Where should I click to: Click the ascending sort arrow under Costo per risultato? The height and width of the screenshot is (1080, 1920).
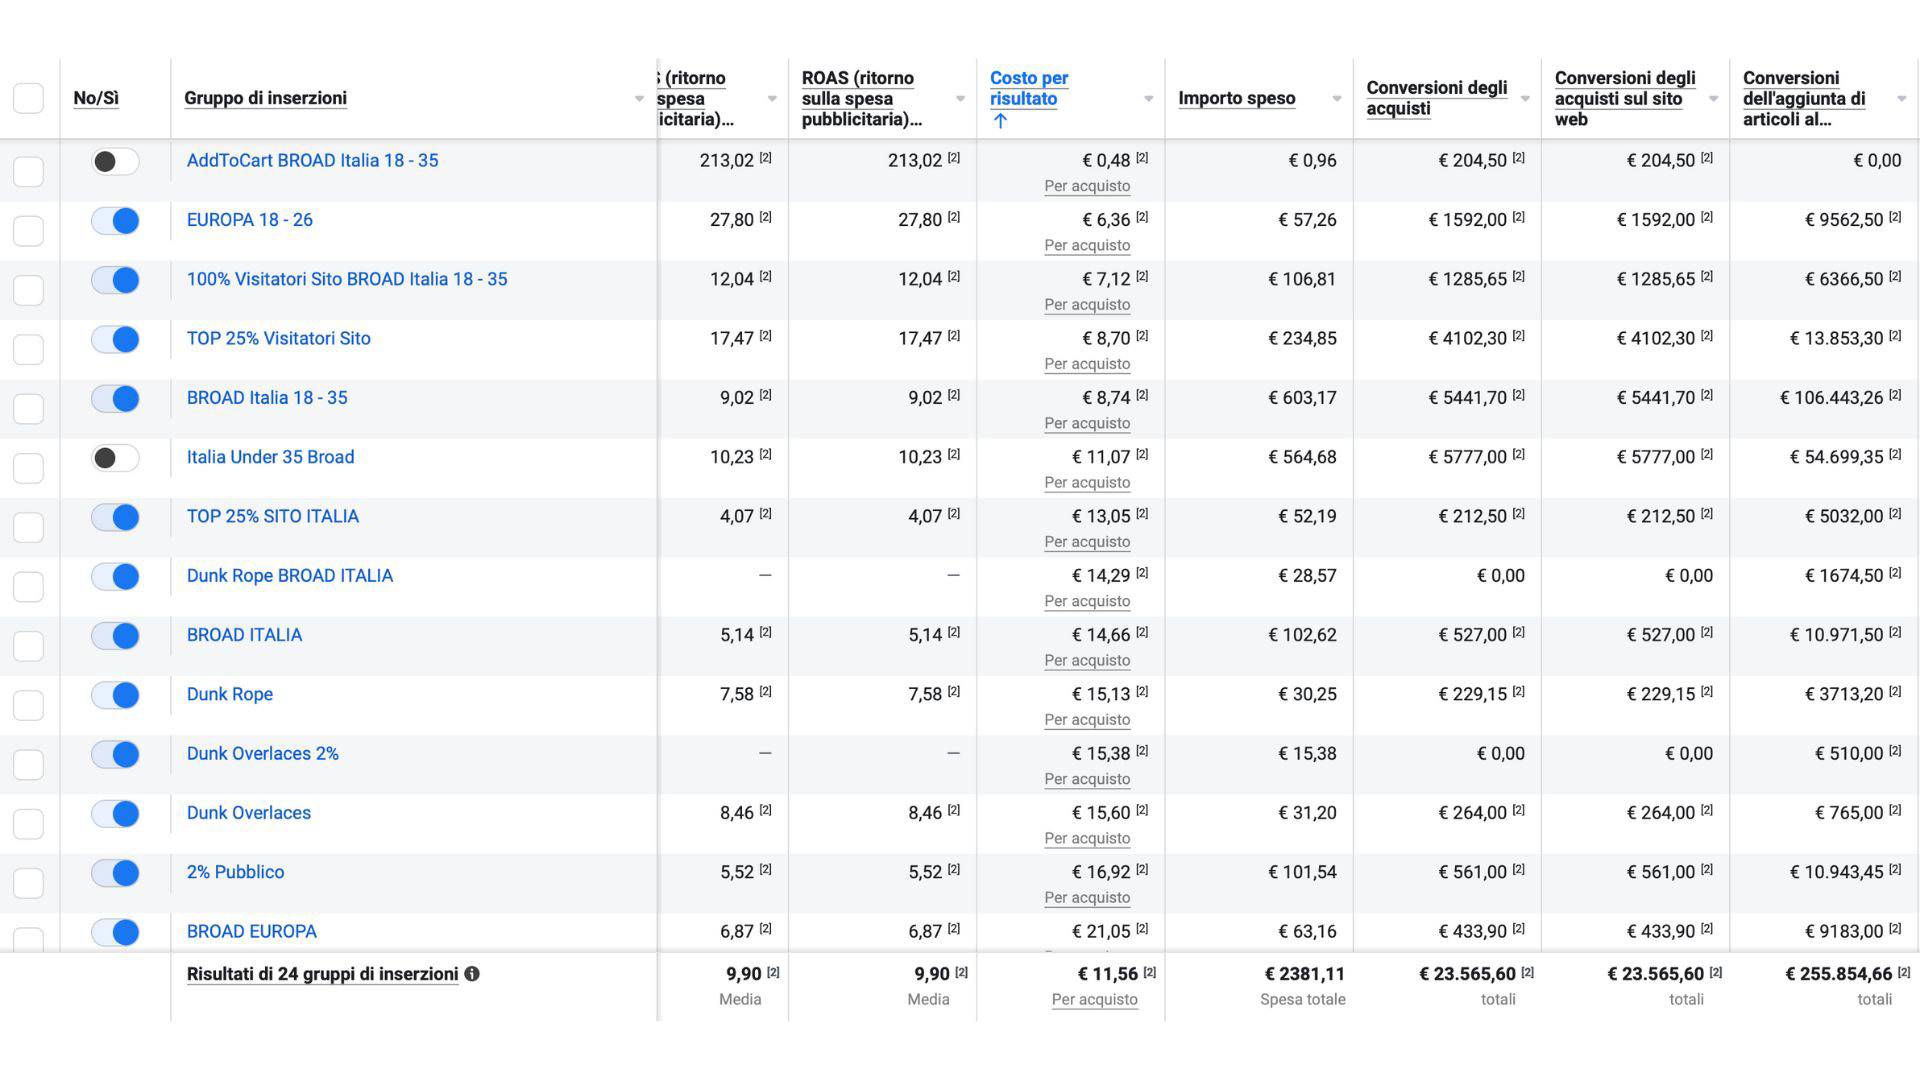(1000, 121)
